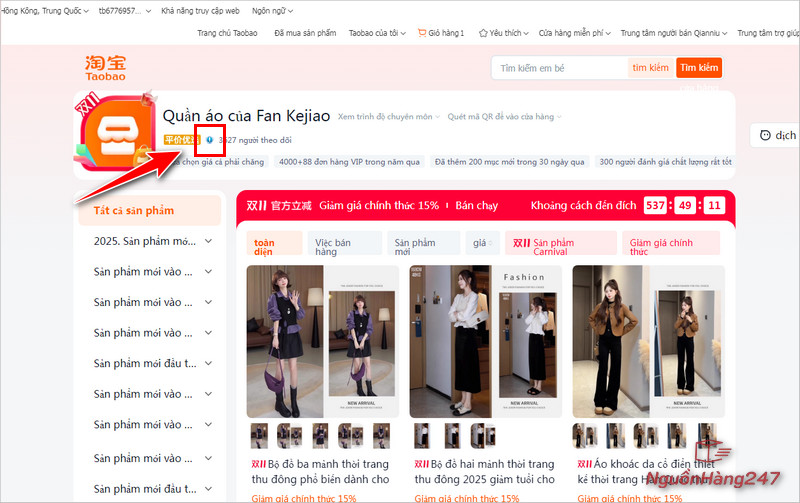Expand Quét mã QR để vào cửa hàng
This screenshot has height=503, width=800.
point(504,117)
